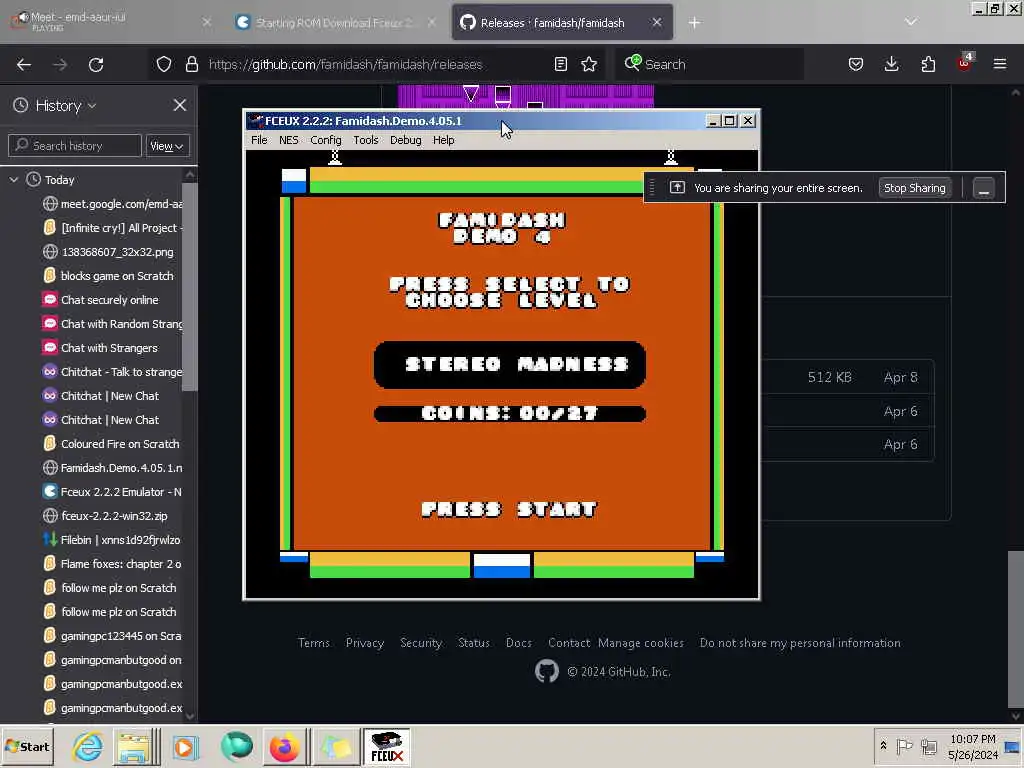This screenshot has width=1024, height=768.
Task: Click the browser Search box
Action: (709, 64)
